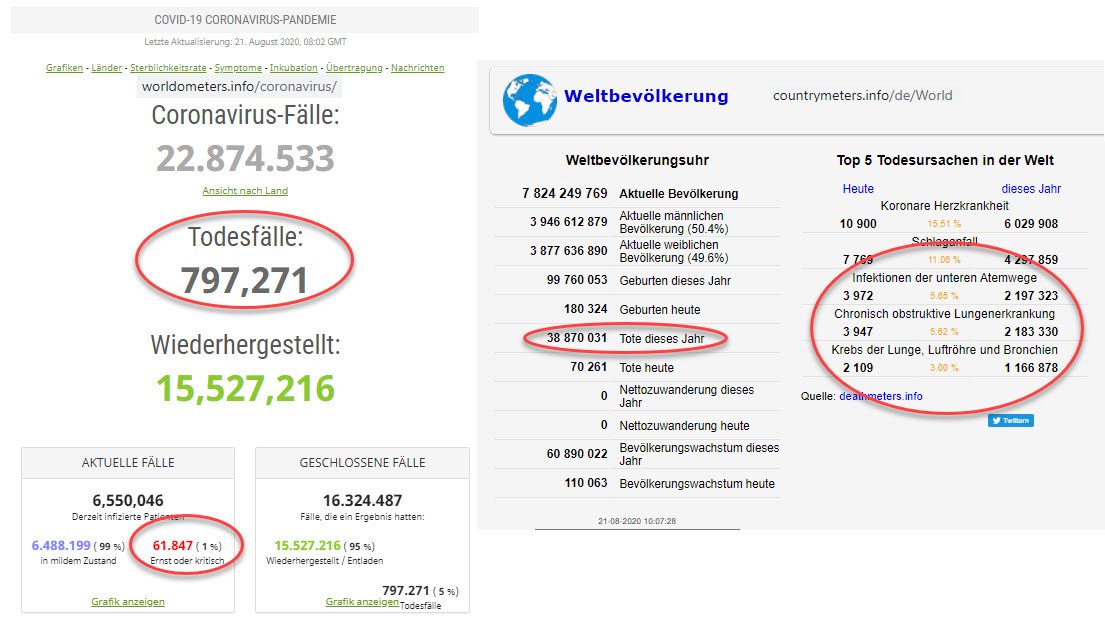
Task: Click the Übertragung link
Action: tap(354, 68)
